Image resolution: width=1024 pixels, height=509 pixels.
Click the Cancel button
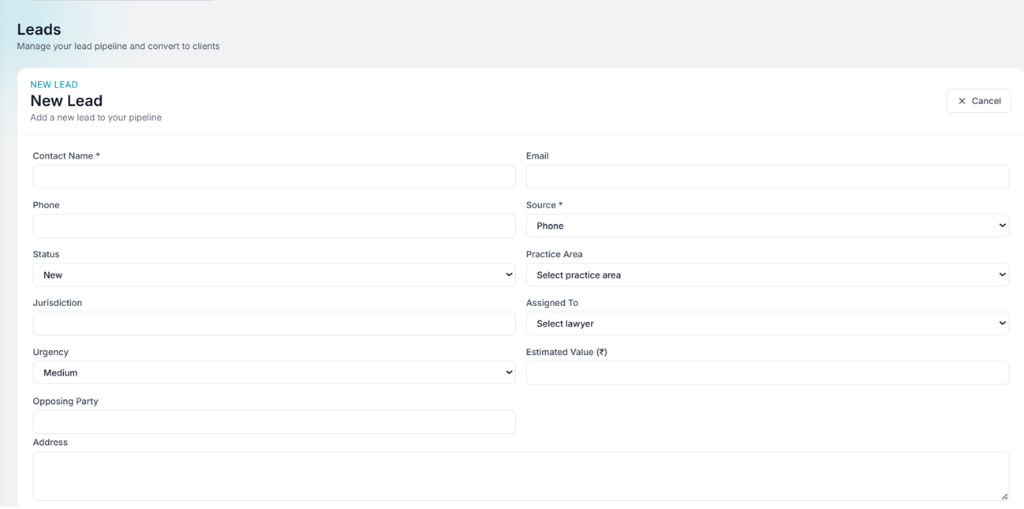pos(978,101)
